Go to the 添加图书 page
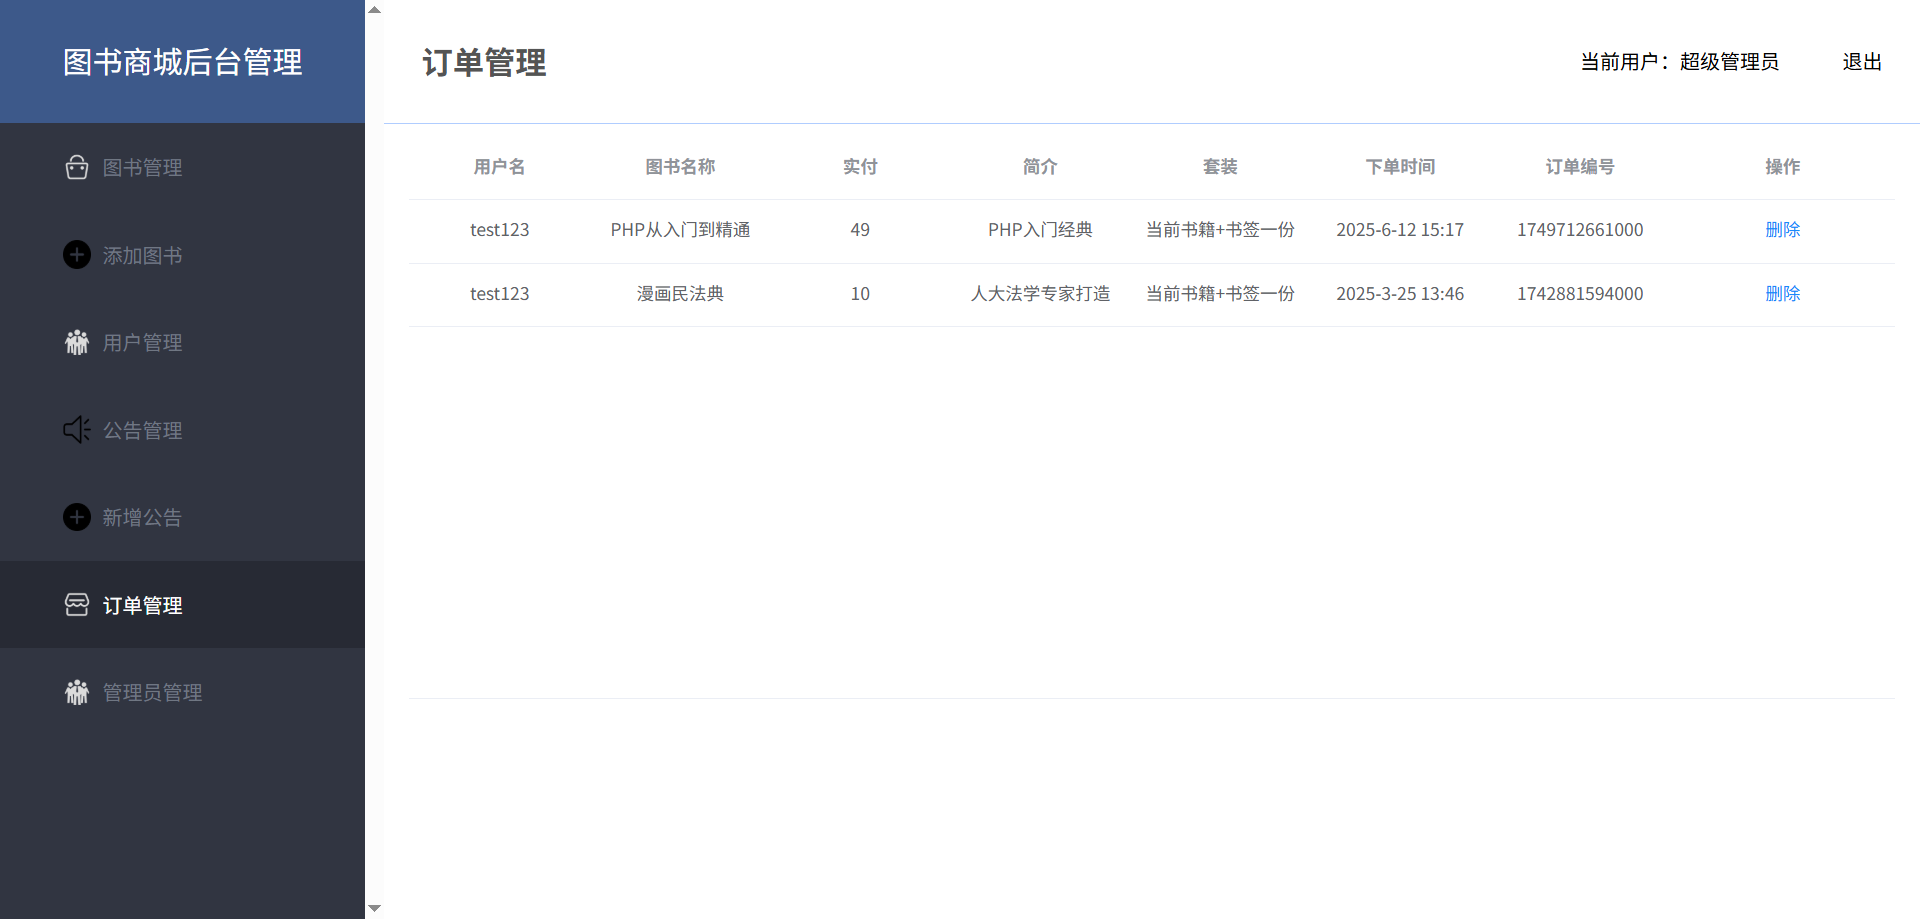 182,255
